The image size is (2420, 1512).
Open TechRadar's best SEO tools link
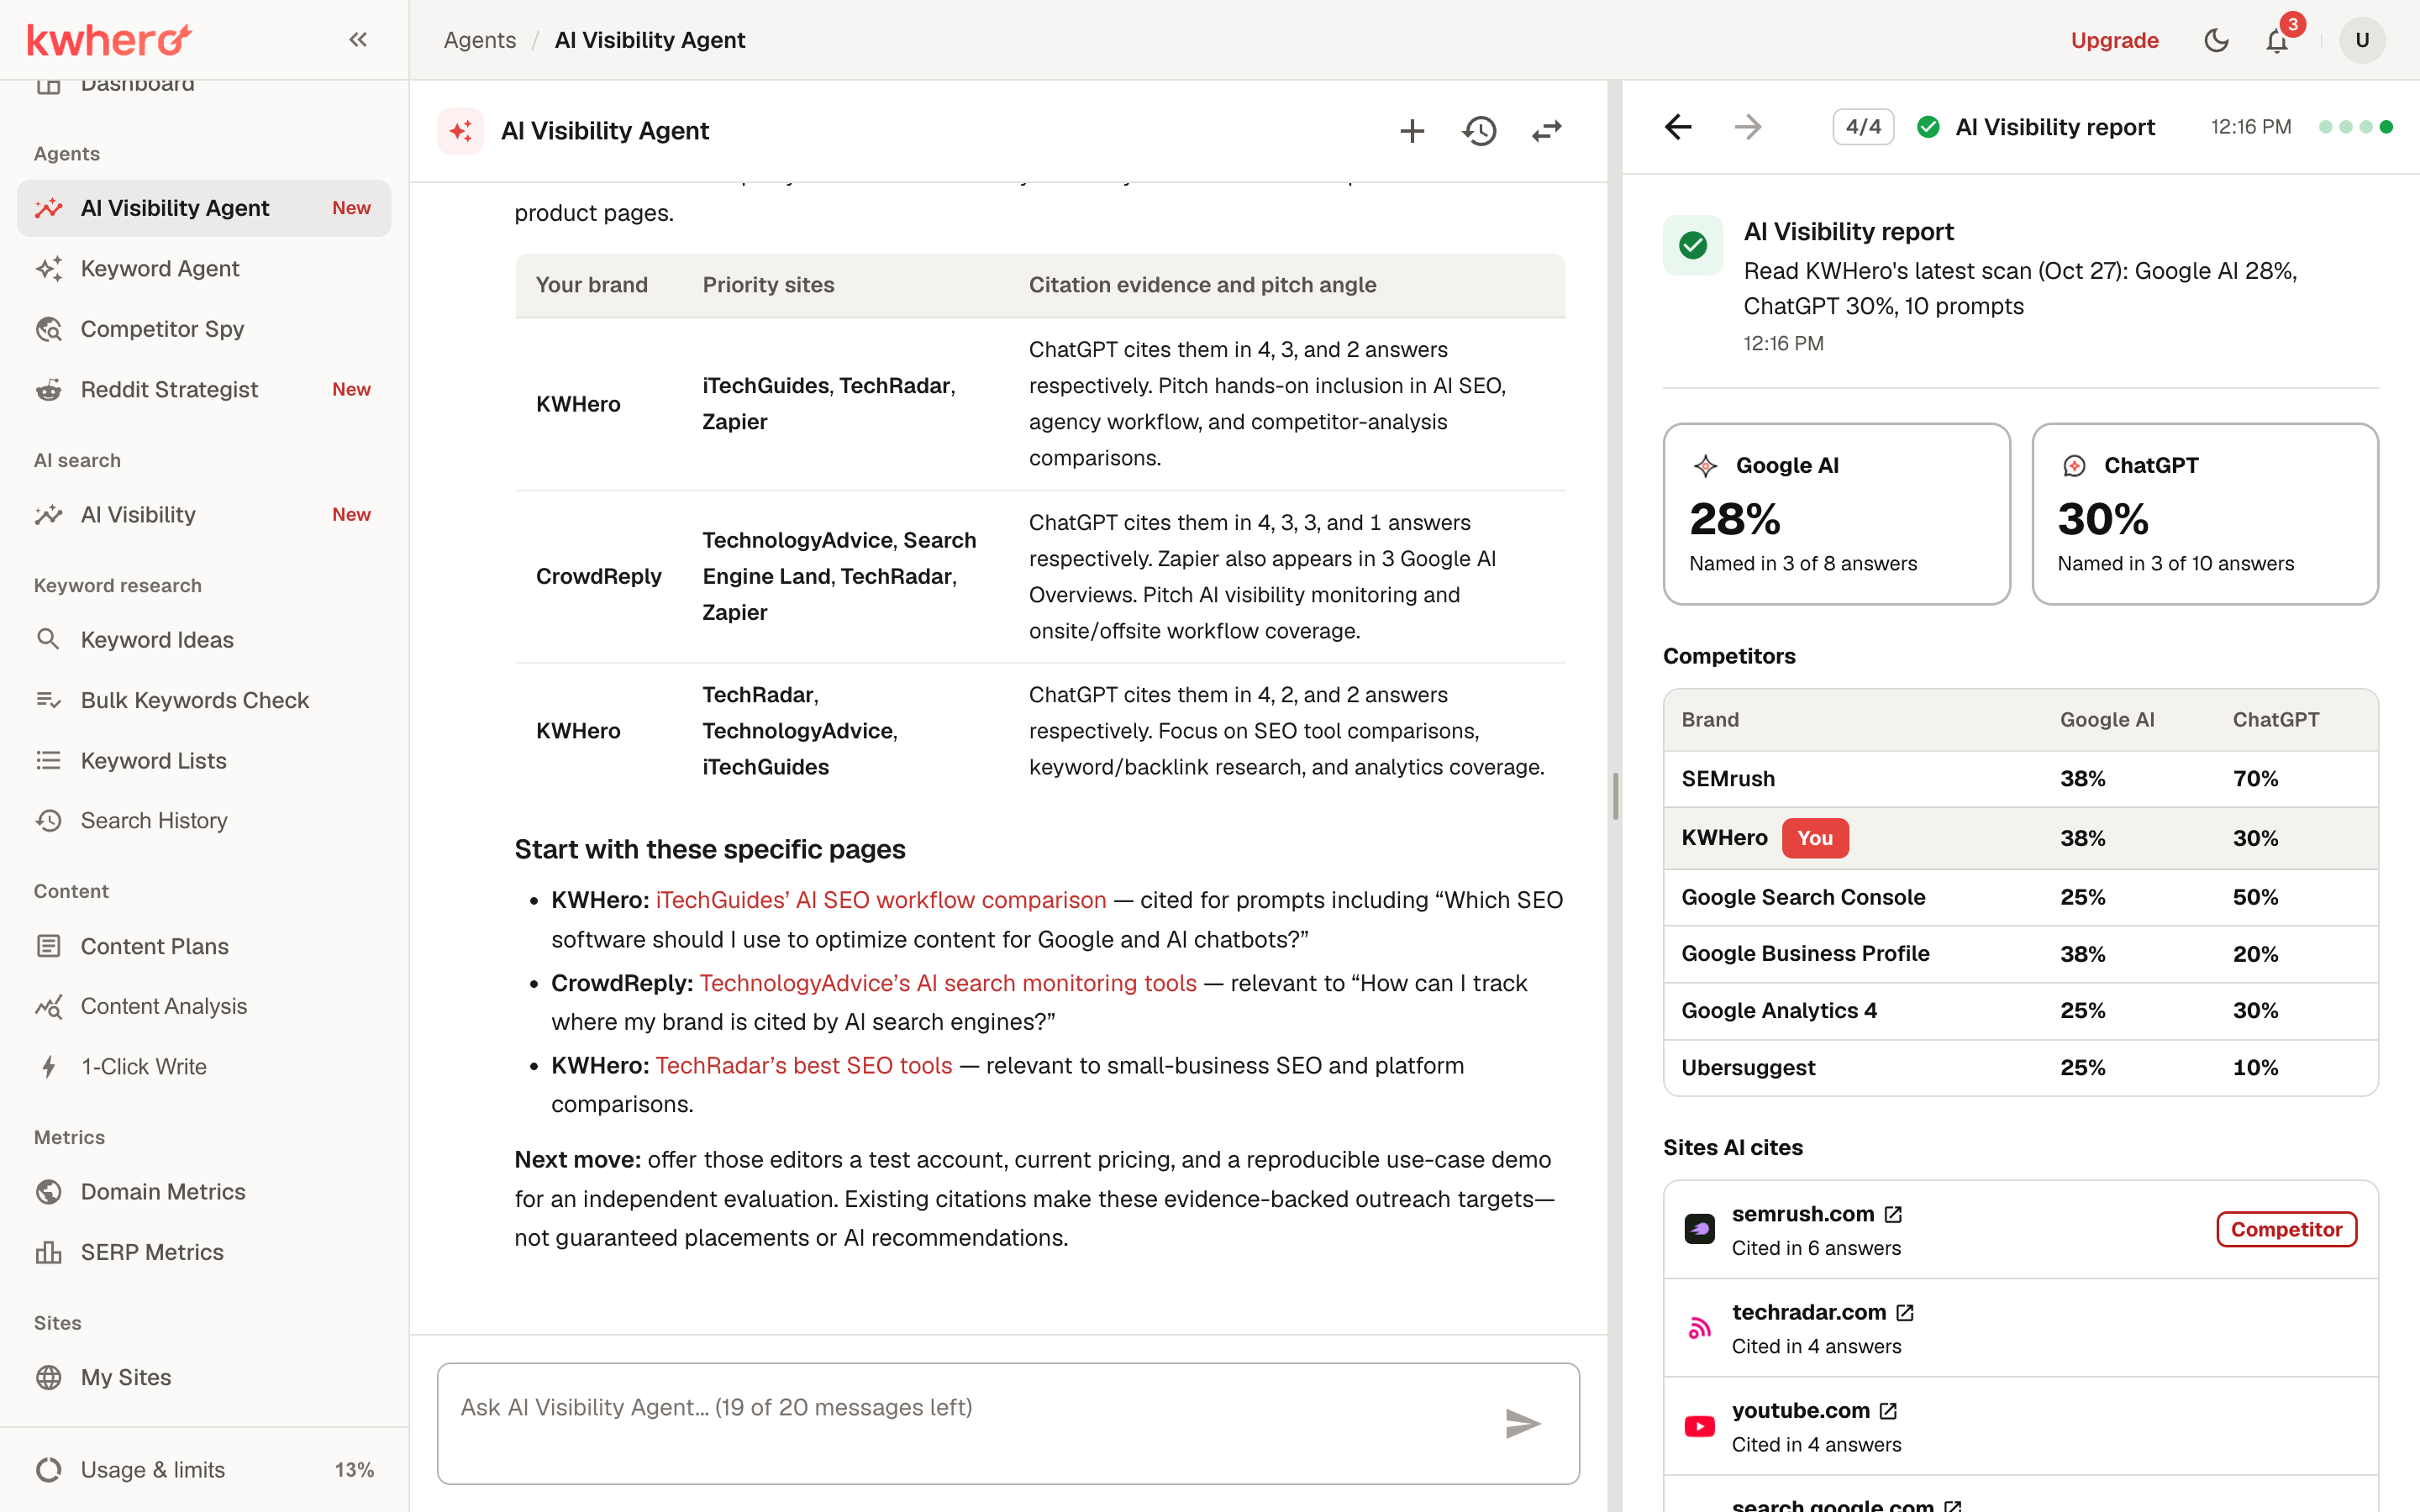[x=804, y=1065]
